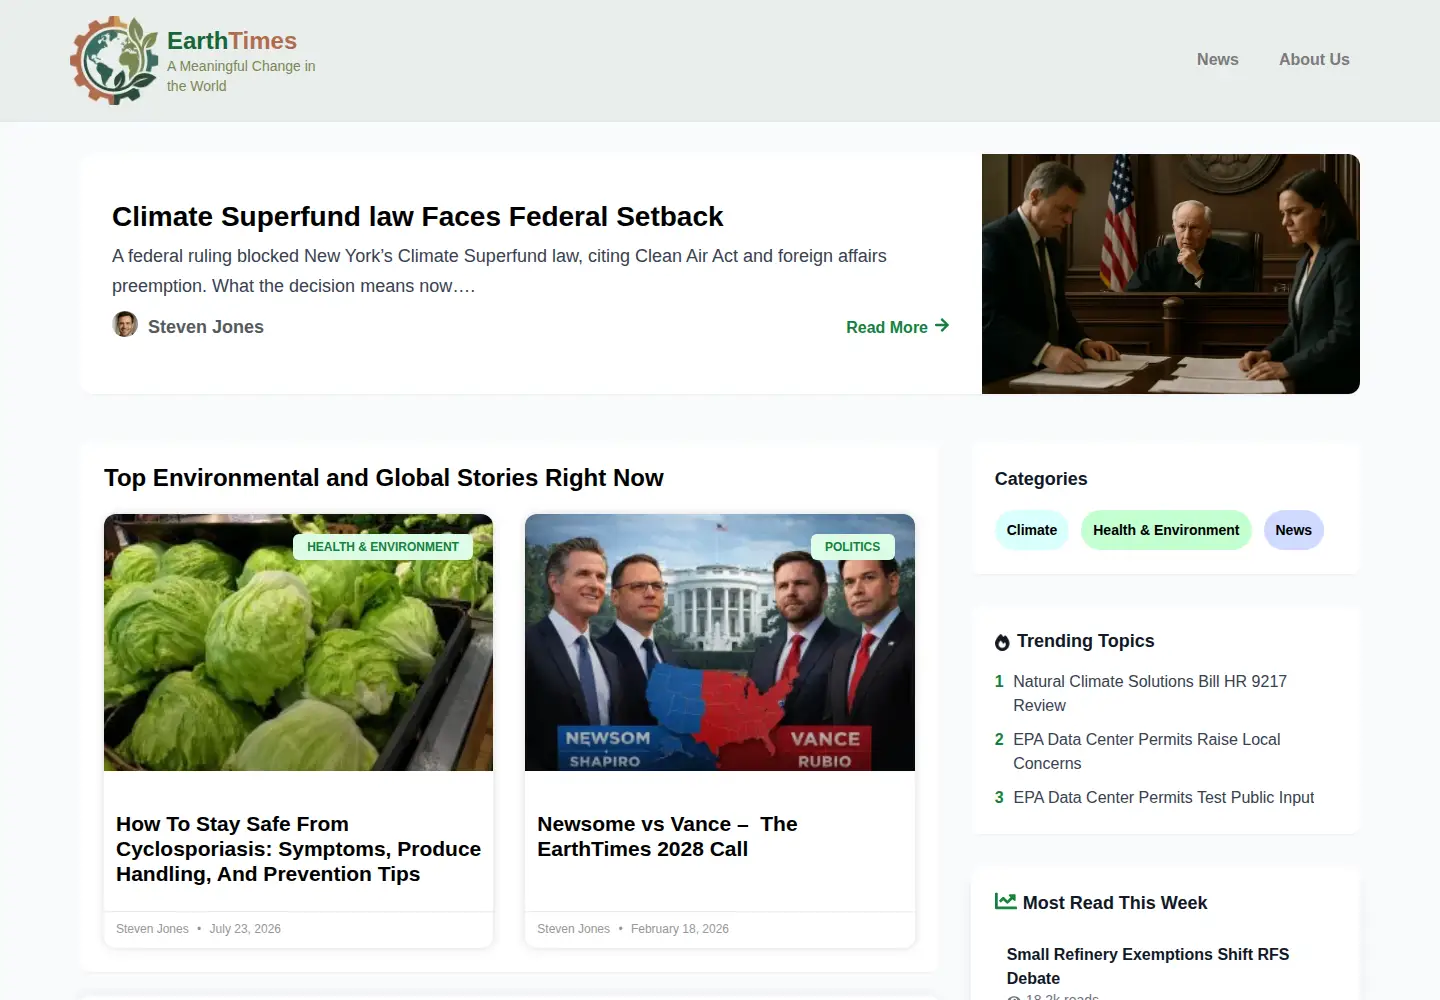Click the July 23, 2026 date
1440x1000 pixels.
(x=245, y=929)
